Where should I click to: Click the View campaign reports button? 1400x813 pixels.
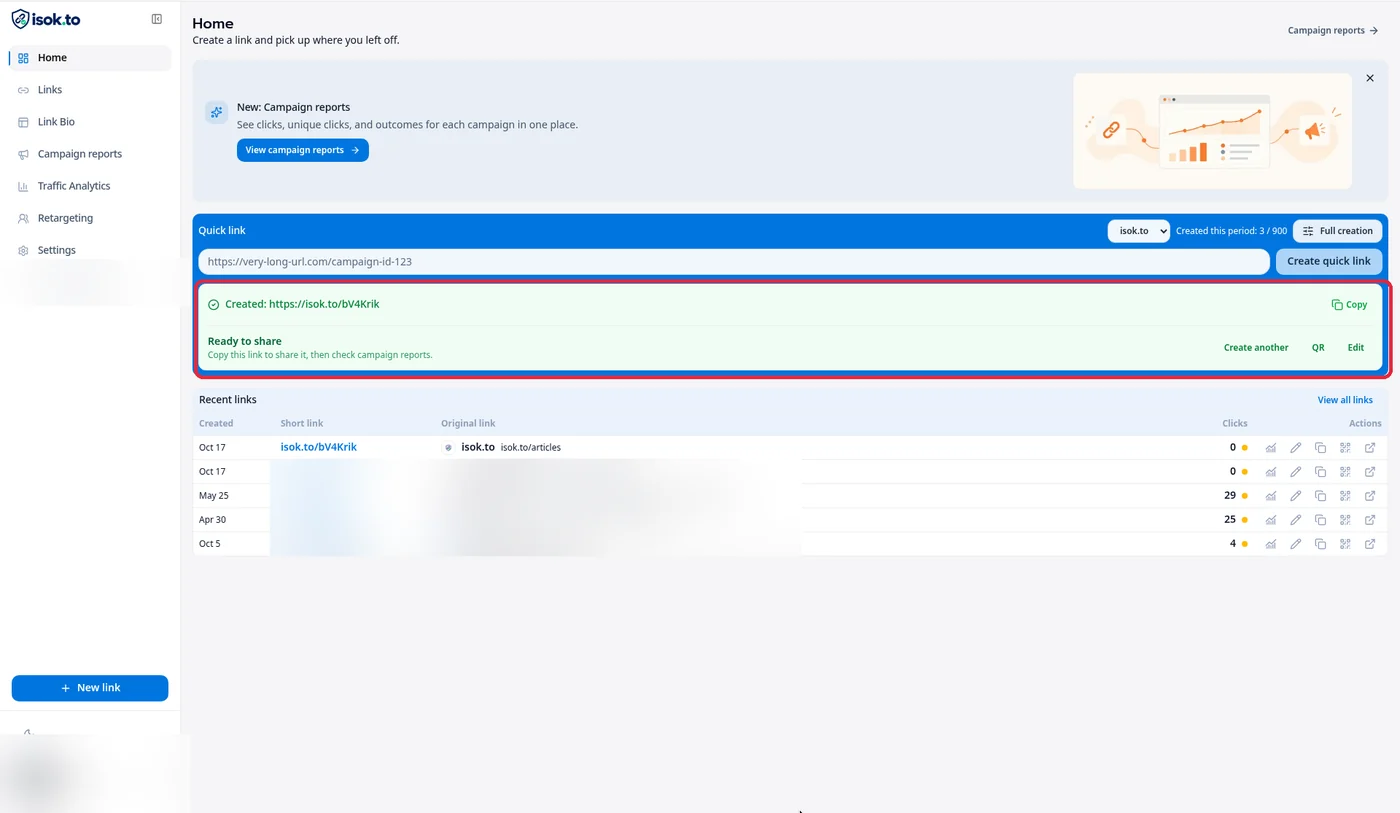tap(303, 150)
